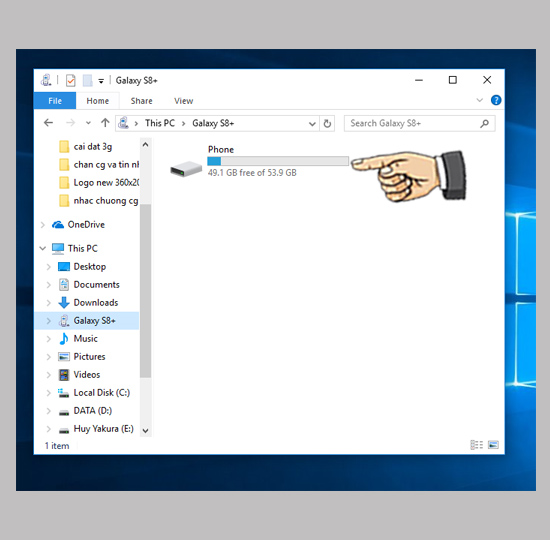The height and width of the screenshot is (540, 550).
Task: Expand the Videos tree node
Action: coord(48,375)
